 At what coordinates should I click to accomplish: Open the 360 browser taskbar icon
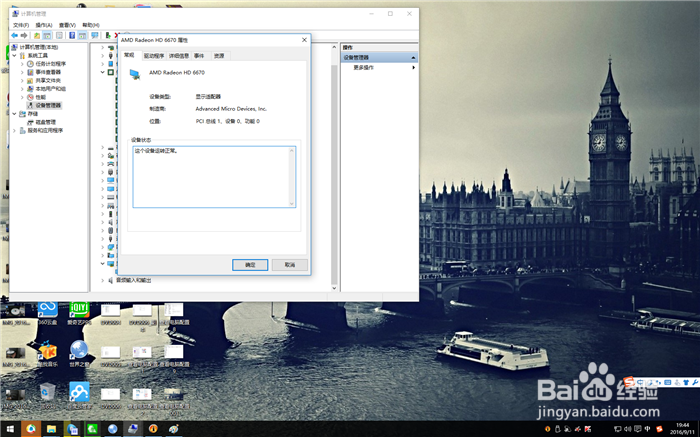(x=31, y=429)
